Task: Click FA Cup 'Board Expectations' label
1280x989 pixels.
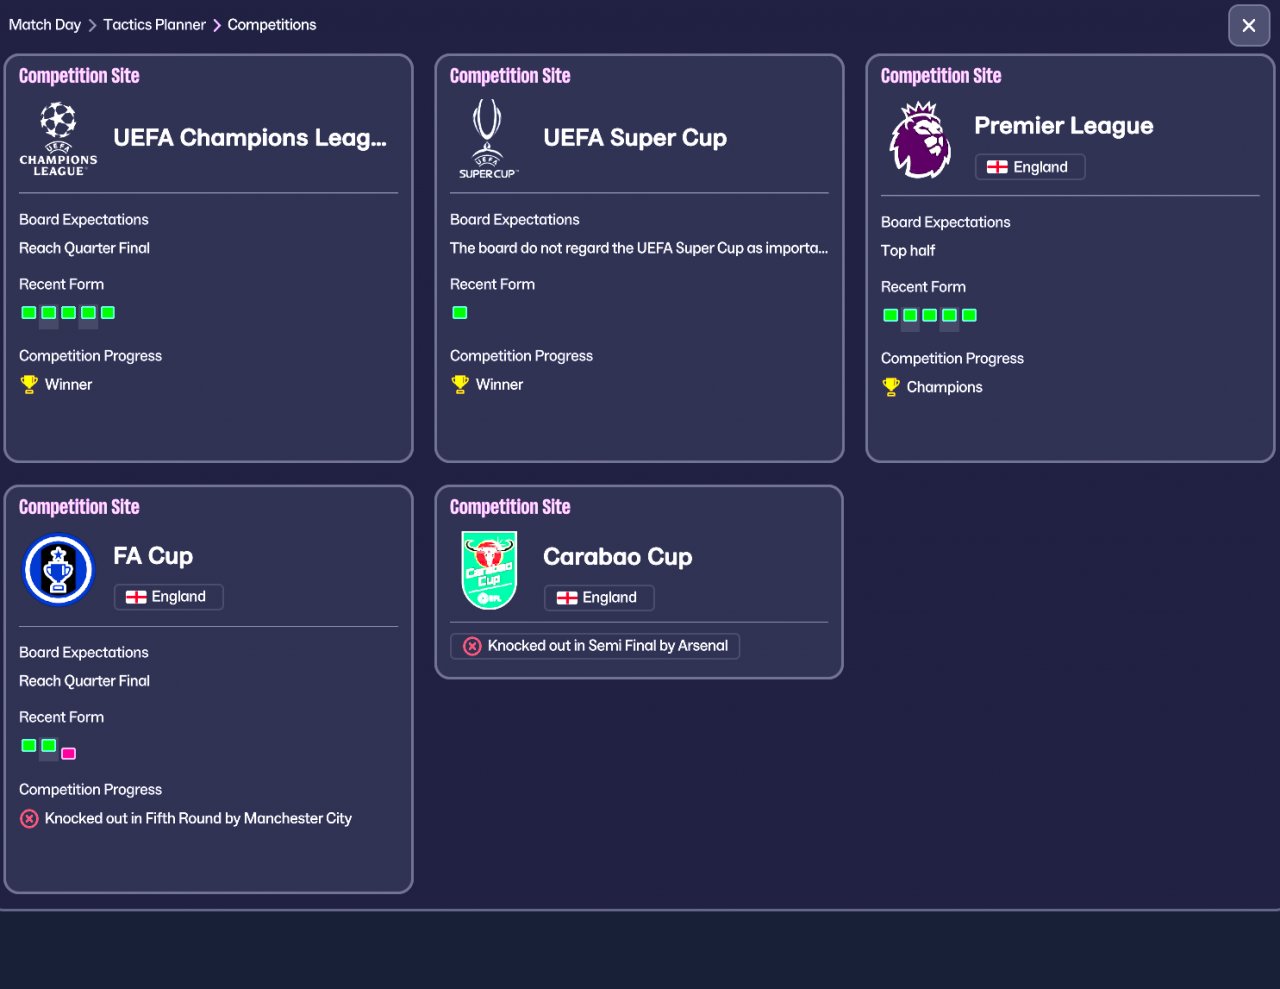Action: [84, 652]
